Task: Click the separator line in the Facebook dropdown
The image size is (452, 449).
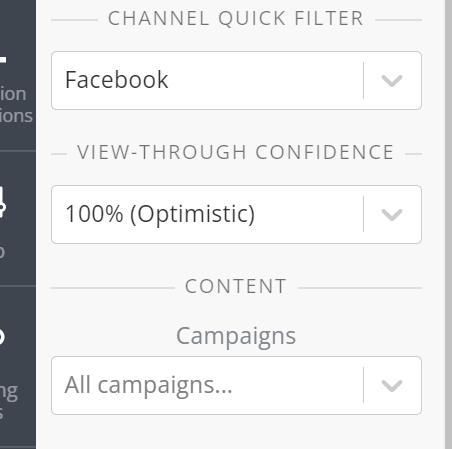Action: tap(363, 80)
